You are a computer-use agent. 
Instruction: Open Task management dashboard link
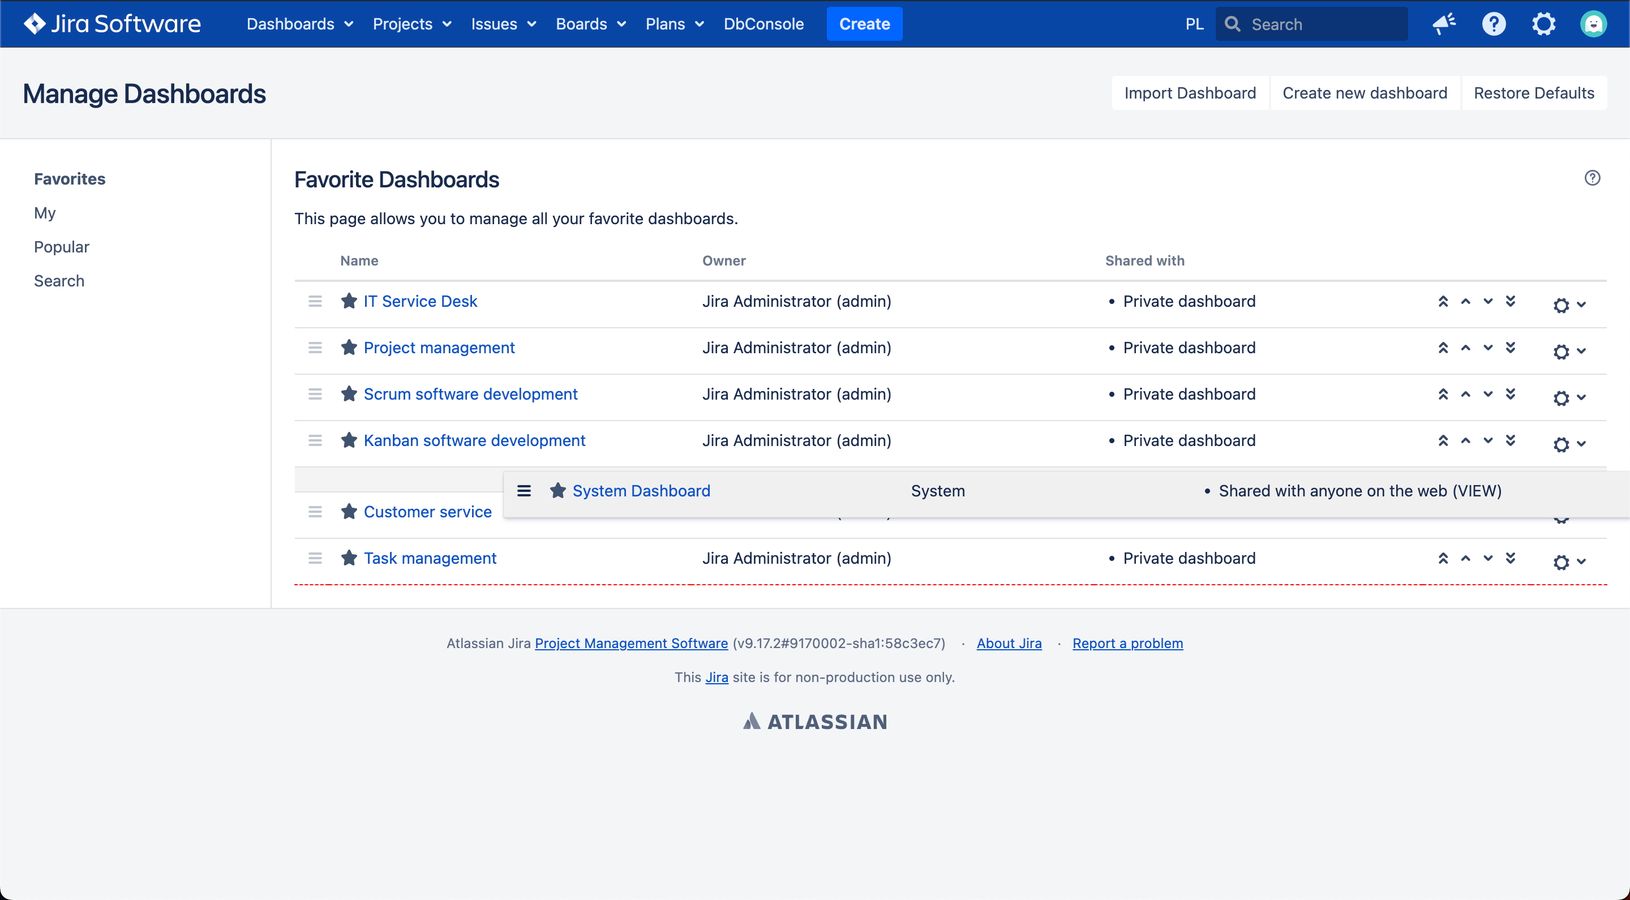430,558
